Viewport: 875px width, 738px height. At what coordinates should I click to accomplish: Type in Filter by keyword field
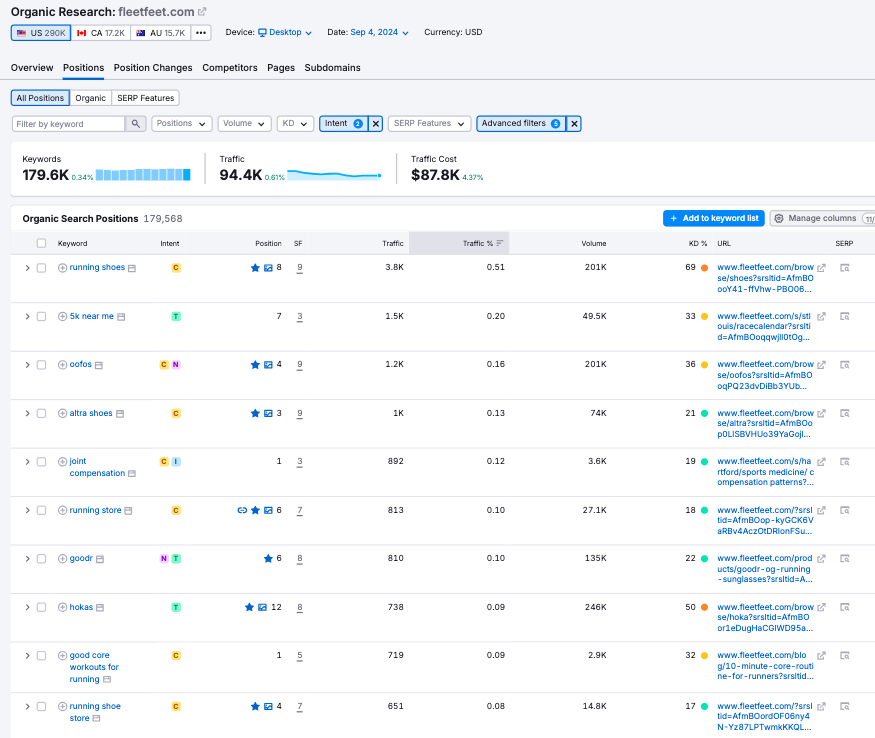68,124
